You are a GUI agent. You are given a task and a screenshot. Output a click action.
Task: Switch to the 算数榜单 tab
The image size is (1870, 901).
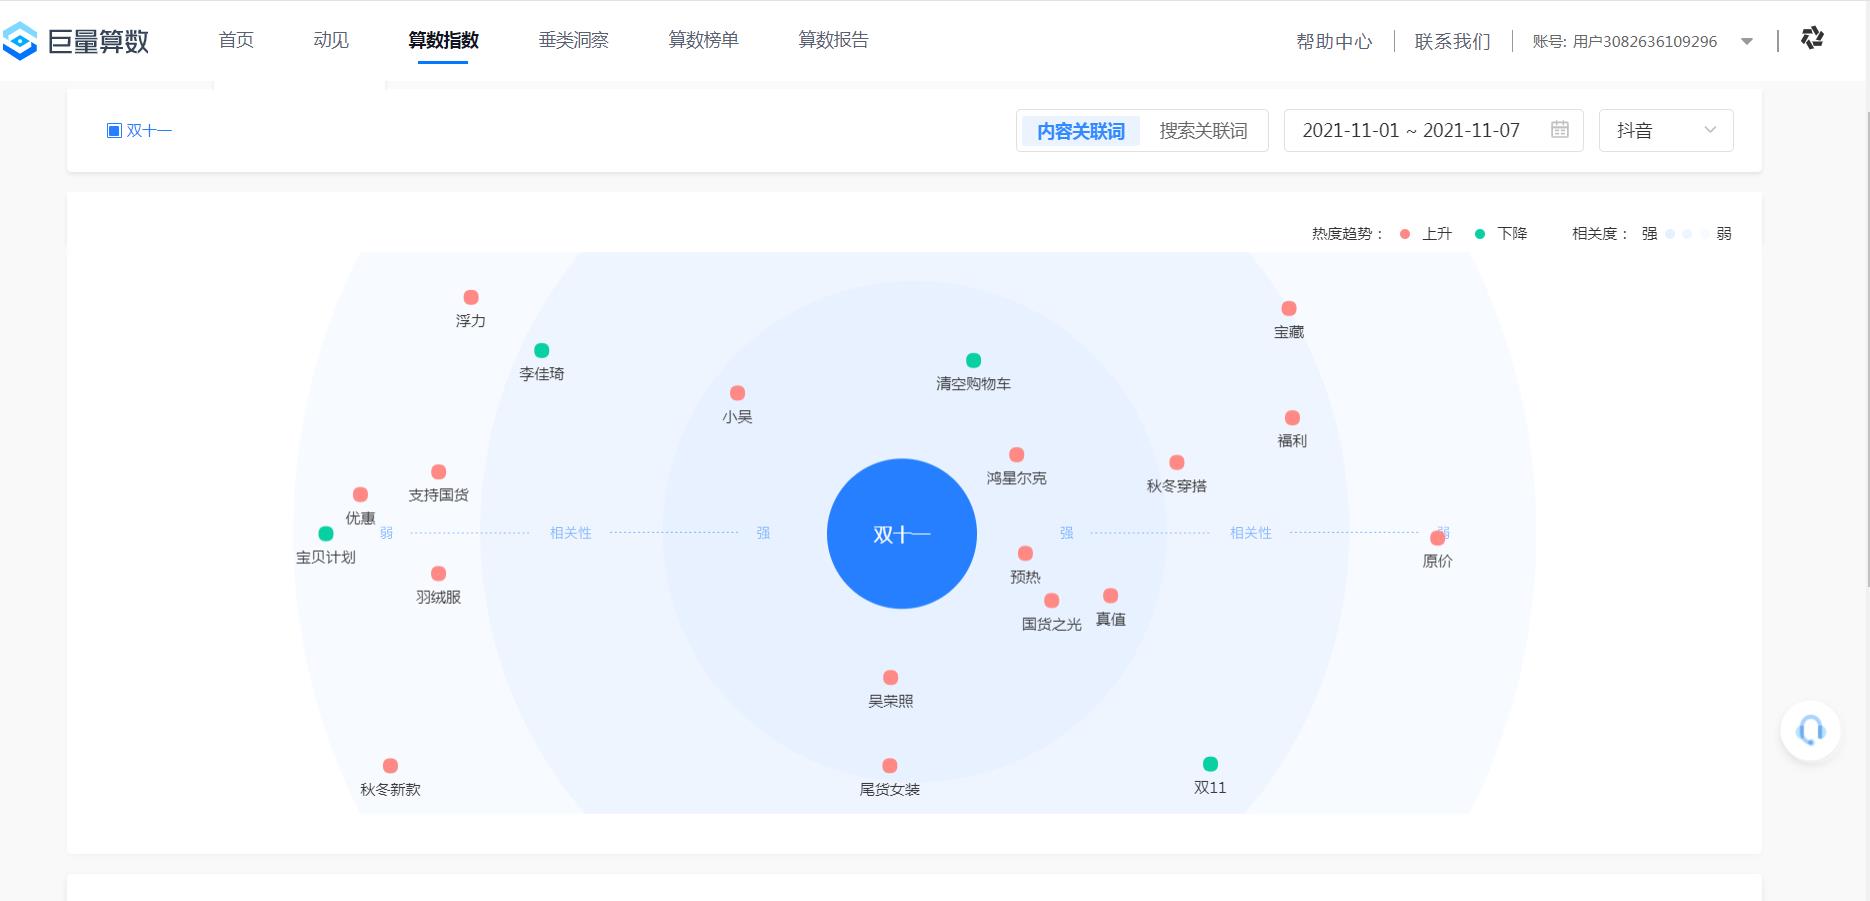pos(703,40)
